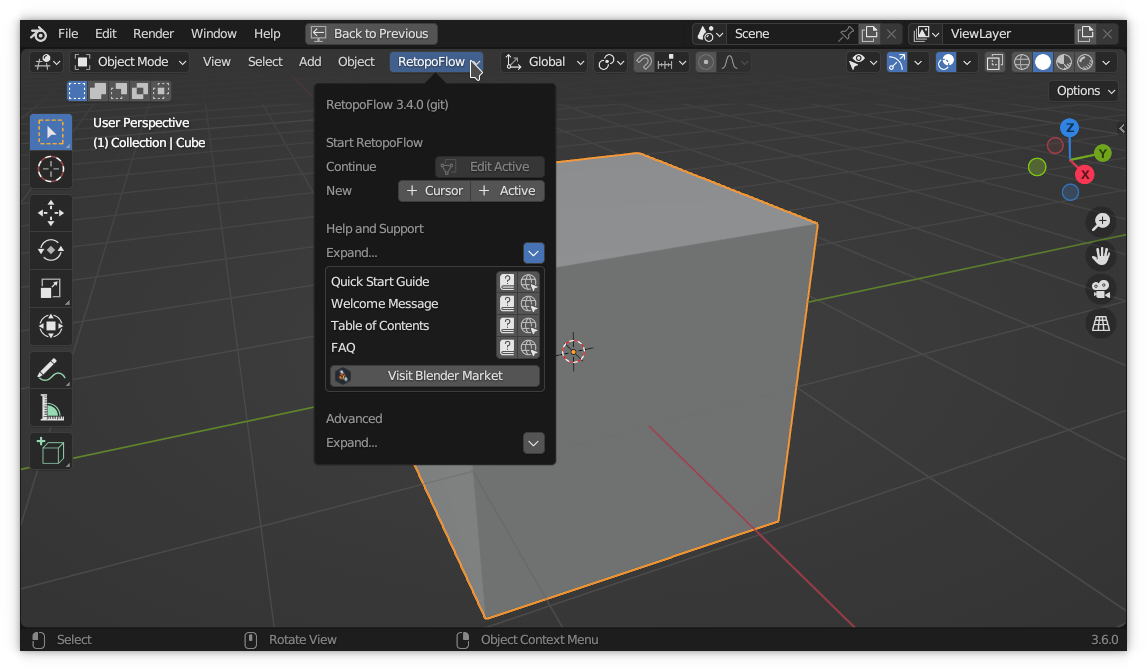Image resolution: width=1147 pixels, height=671 pixels.
Task: Start new RetopoFlow at Active
Action: 508,191
